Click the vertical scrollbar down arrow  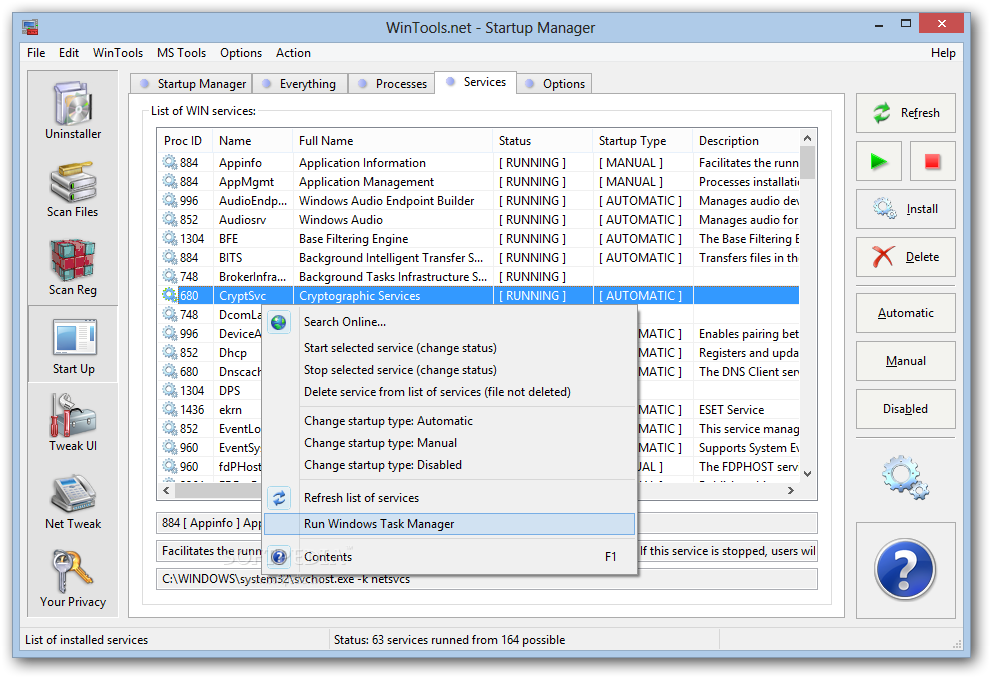[807, 473]
